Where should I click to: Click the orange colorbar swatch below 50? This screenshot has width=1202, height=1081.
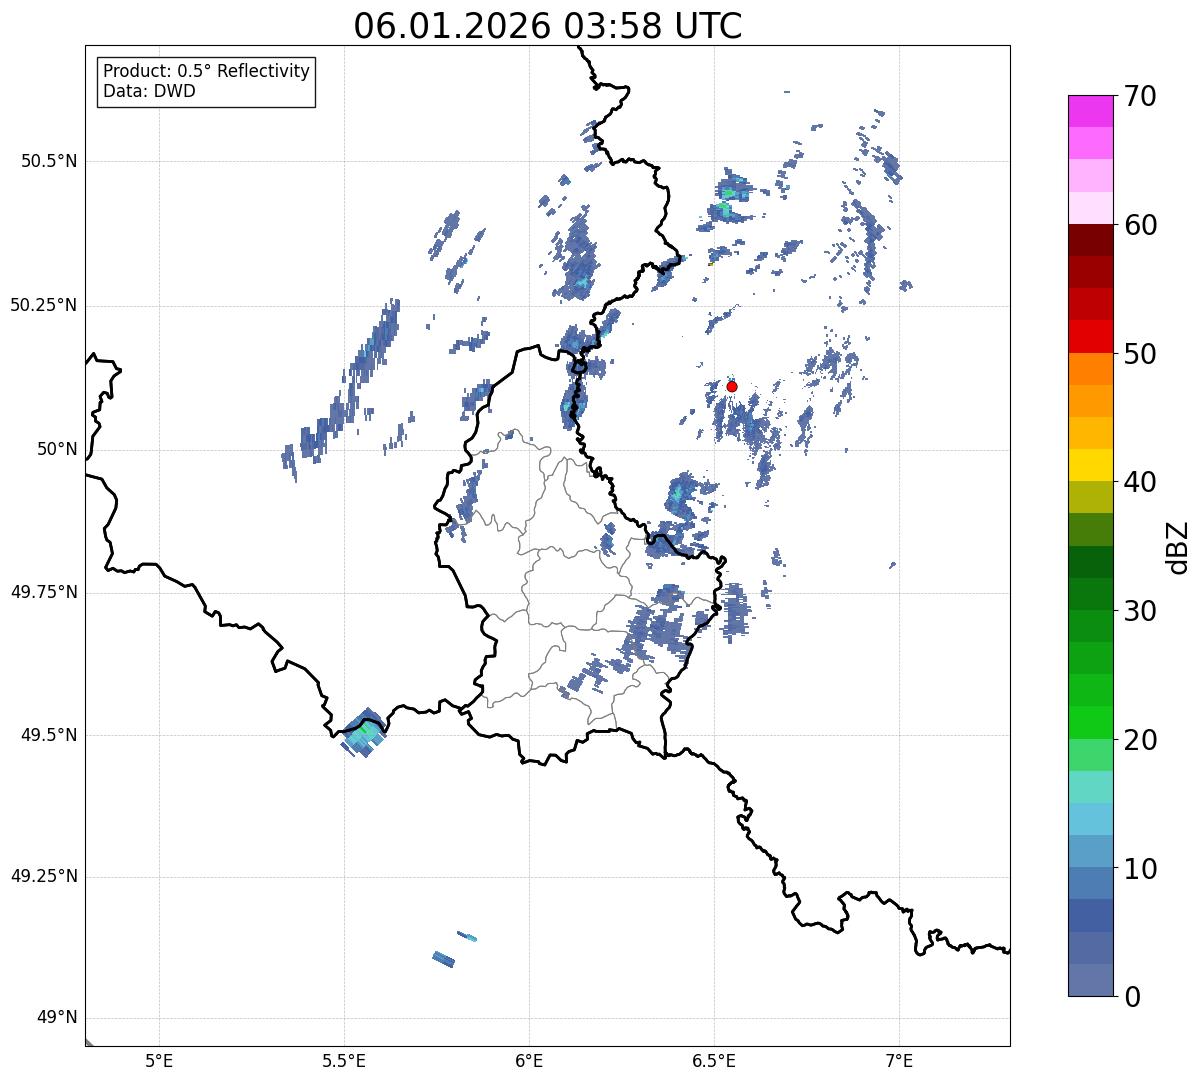coord(1090,369)
